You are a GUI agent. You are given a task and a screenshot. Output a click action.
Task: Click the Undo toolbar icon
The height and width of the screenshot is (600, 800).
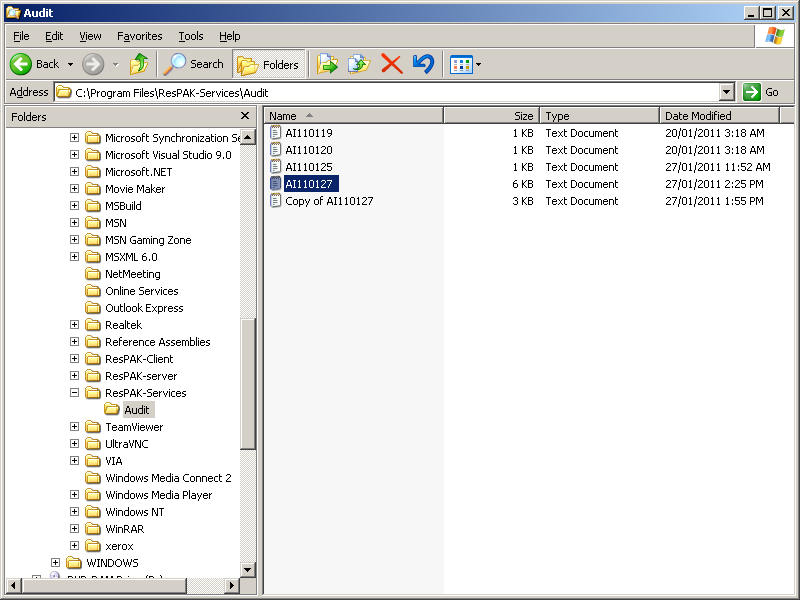[423, 64]
